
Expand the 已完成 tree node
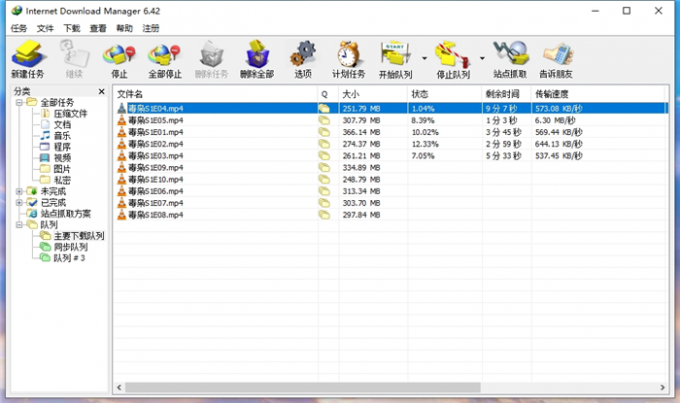[19, 203]
